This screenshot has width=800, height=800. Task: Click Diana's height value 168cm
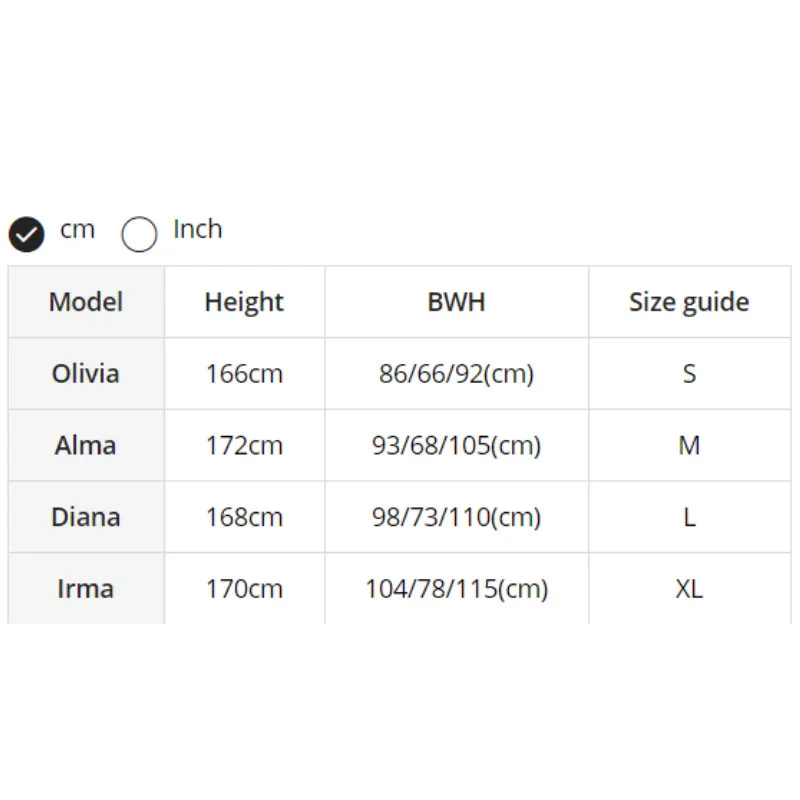(244, 517)
